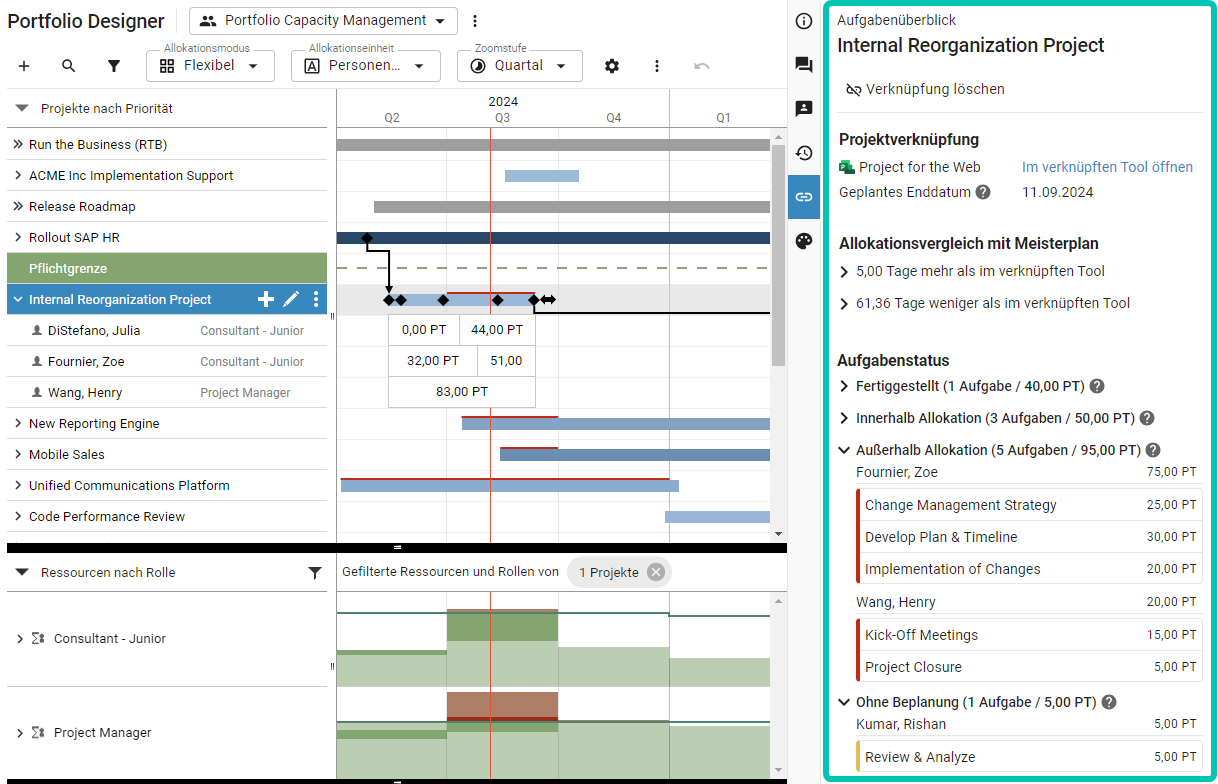Expand Consultant - Junior resource role
This screenshot has height=784, width=1218.
point(20,638)
